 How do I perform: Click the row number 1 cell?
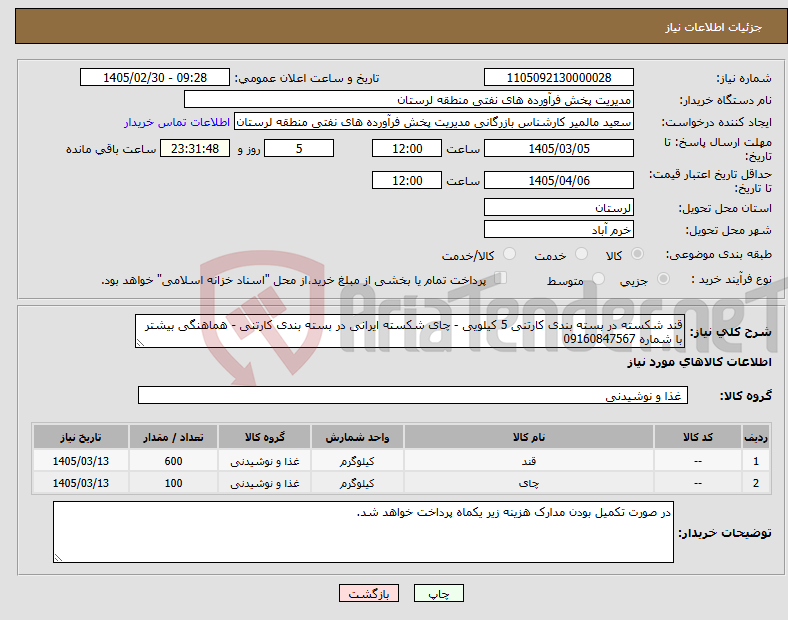point(756,461)
